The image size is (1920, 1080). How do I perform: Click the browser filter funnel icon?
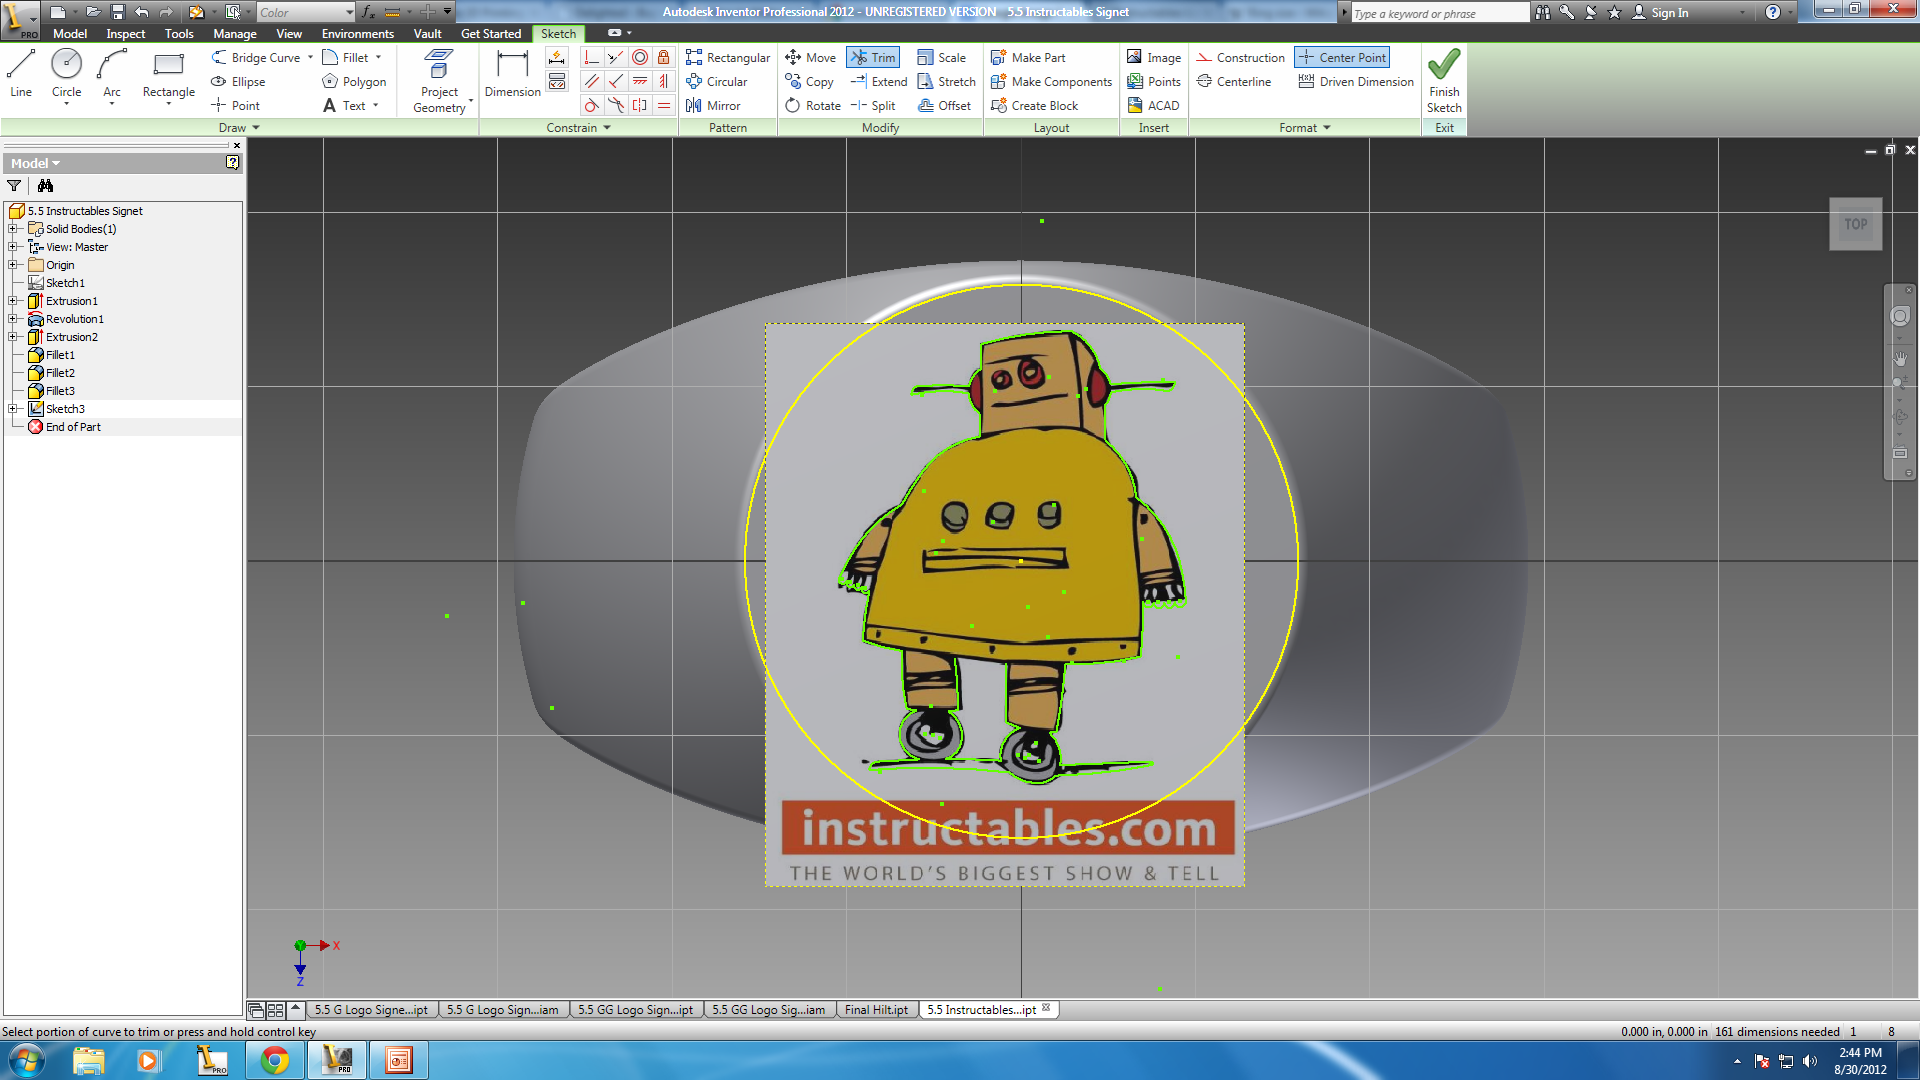[x=14, y=186]
